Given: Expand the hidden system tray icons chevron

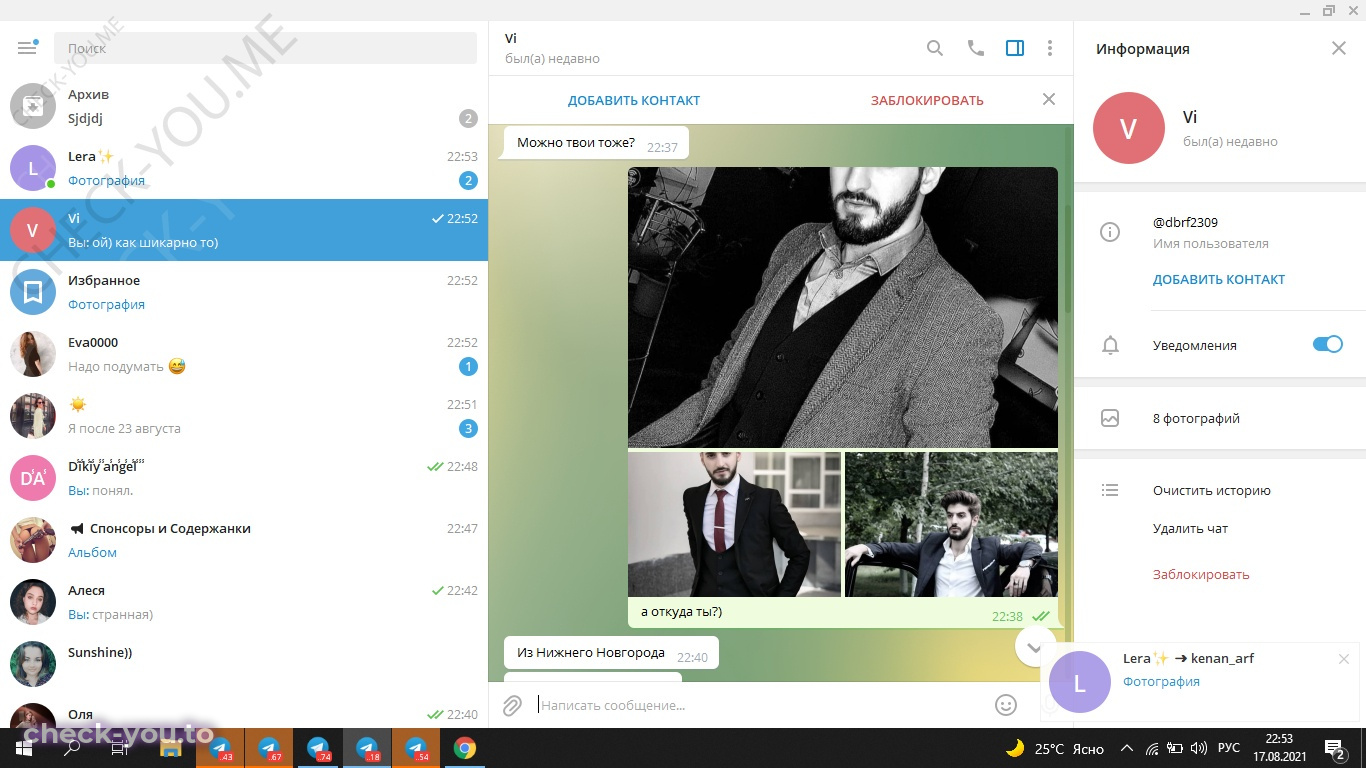Looking at the screenshot, I should coord(1127,748).
